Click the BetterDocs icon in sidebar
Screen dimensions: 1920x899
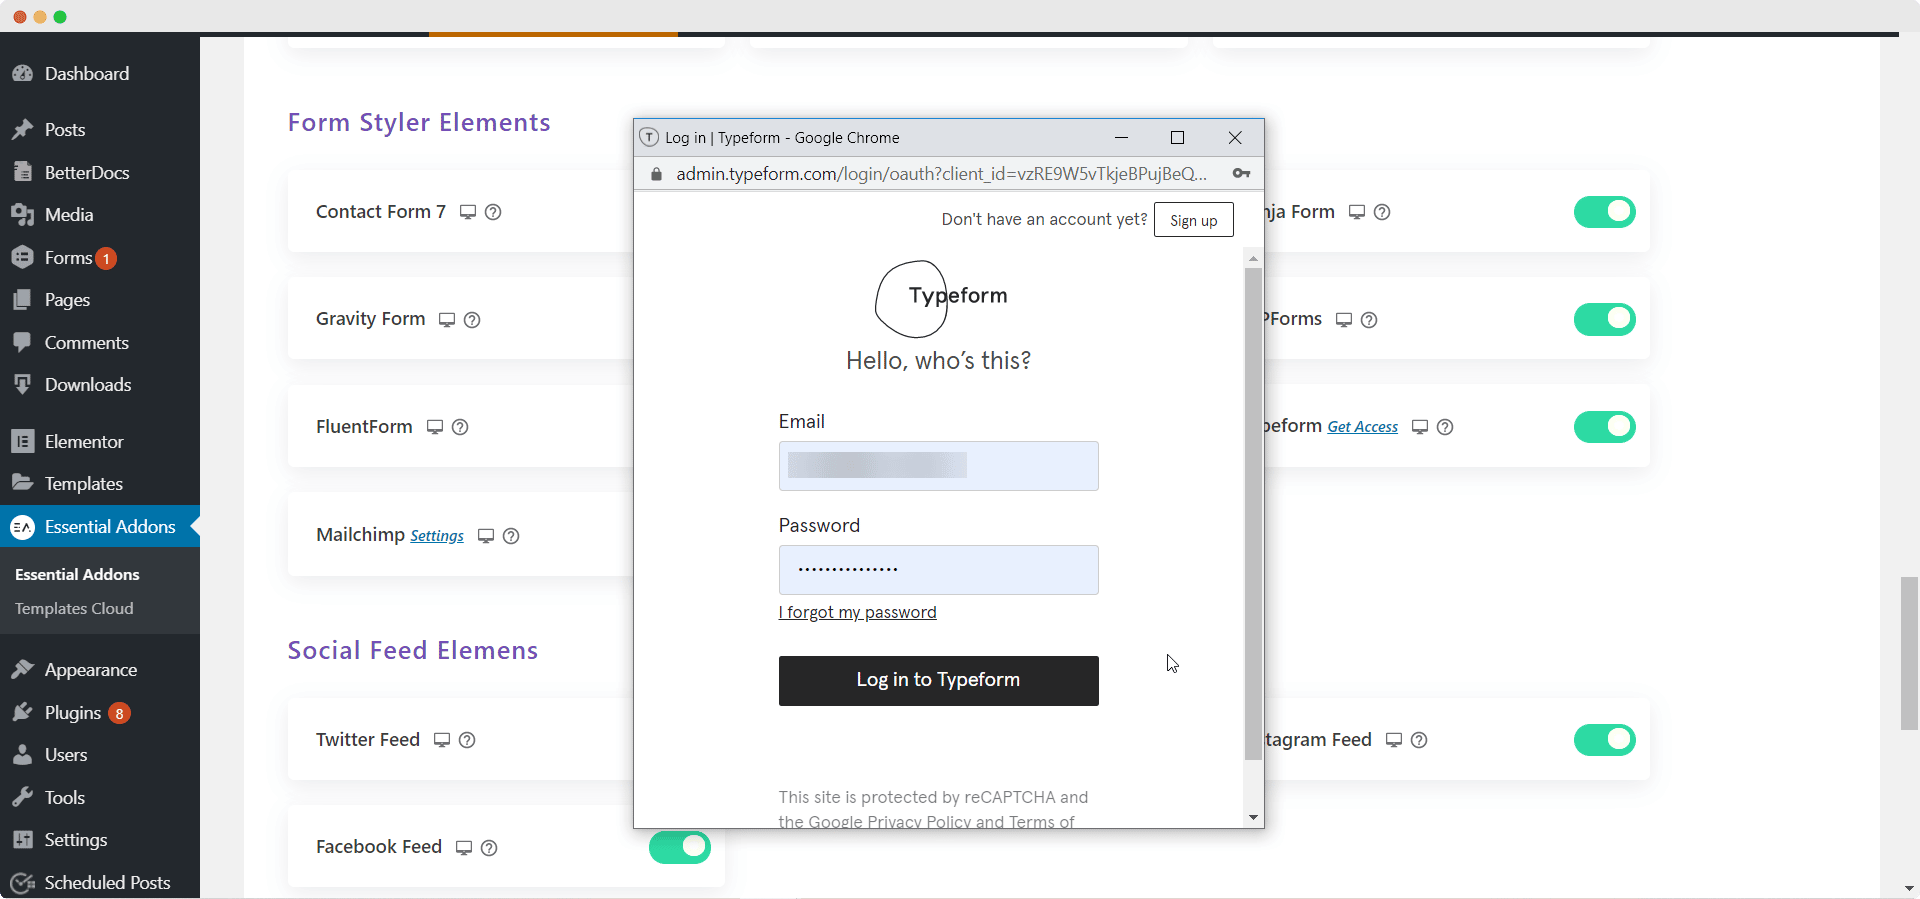click(22, 172)
